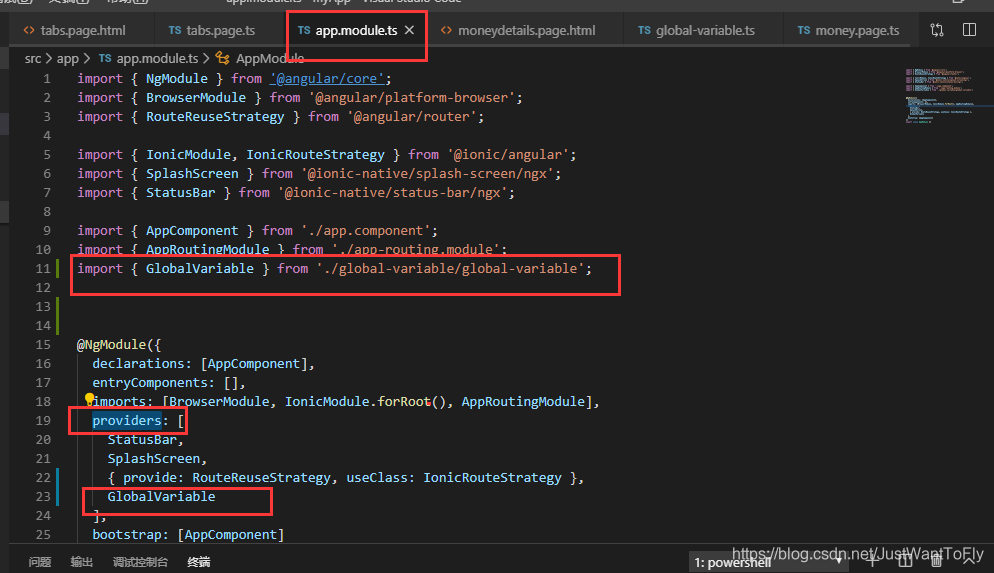This screenshot has height=573, width=994.
Task: Click 'useClass' on line 22
Action: pyautogui.click(x=377, y=478)
